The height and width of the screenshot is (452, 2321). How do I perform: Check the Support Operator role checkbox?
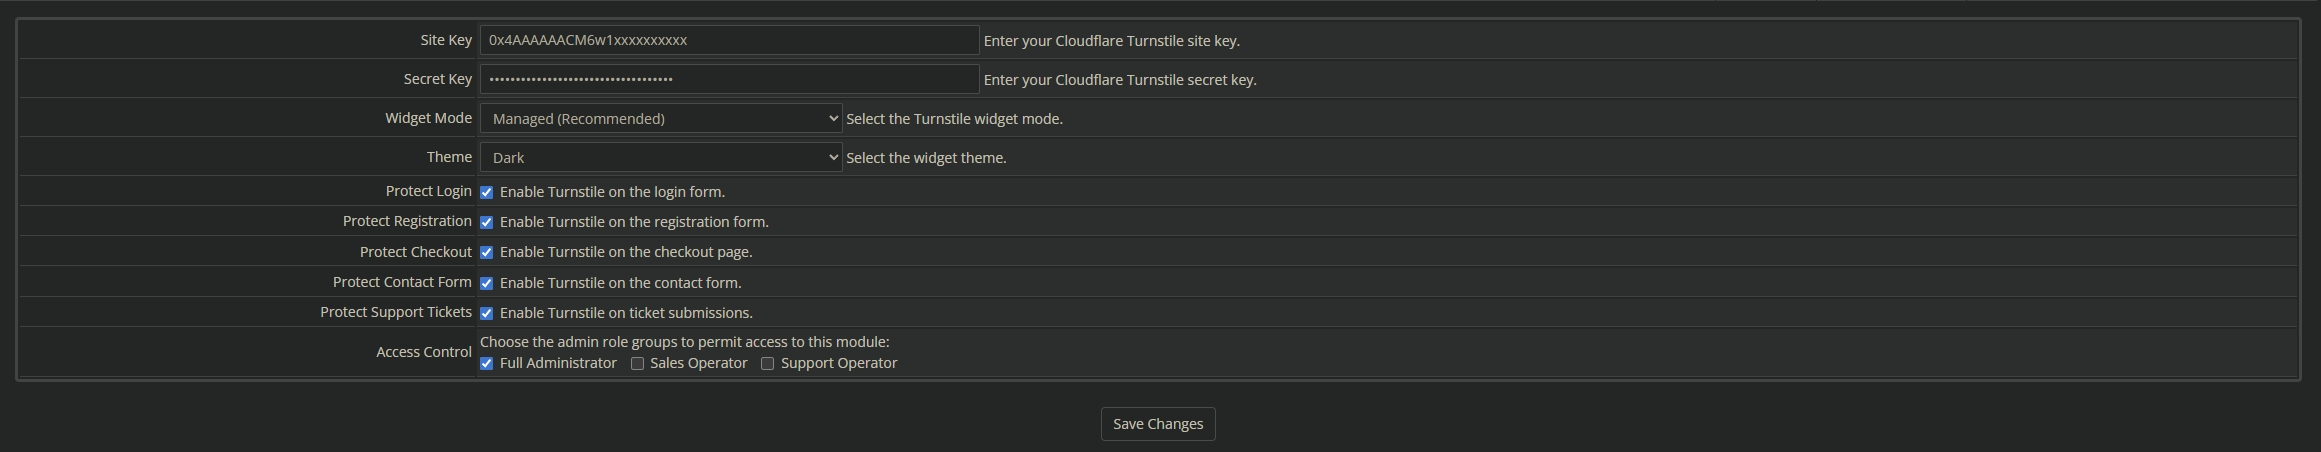click(768, 363)
